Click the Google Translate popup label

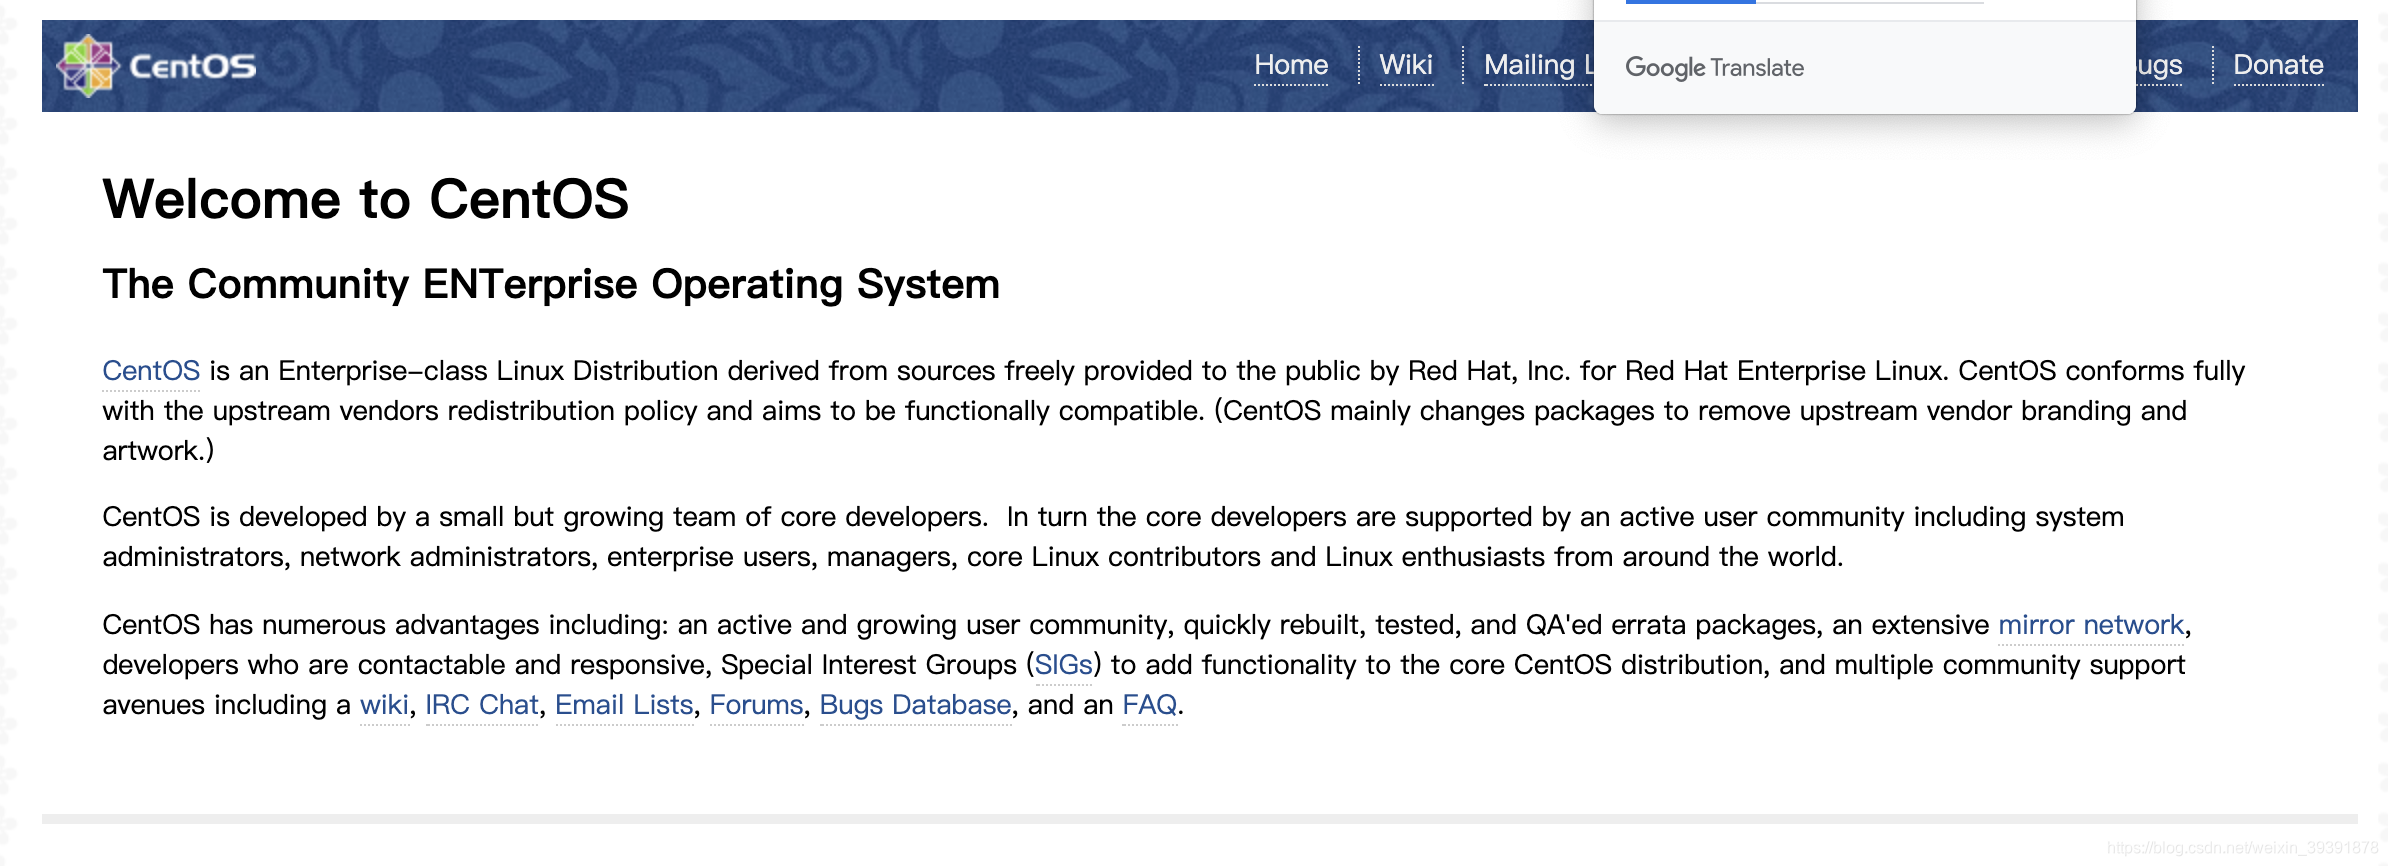pos(1714,68)
